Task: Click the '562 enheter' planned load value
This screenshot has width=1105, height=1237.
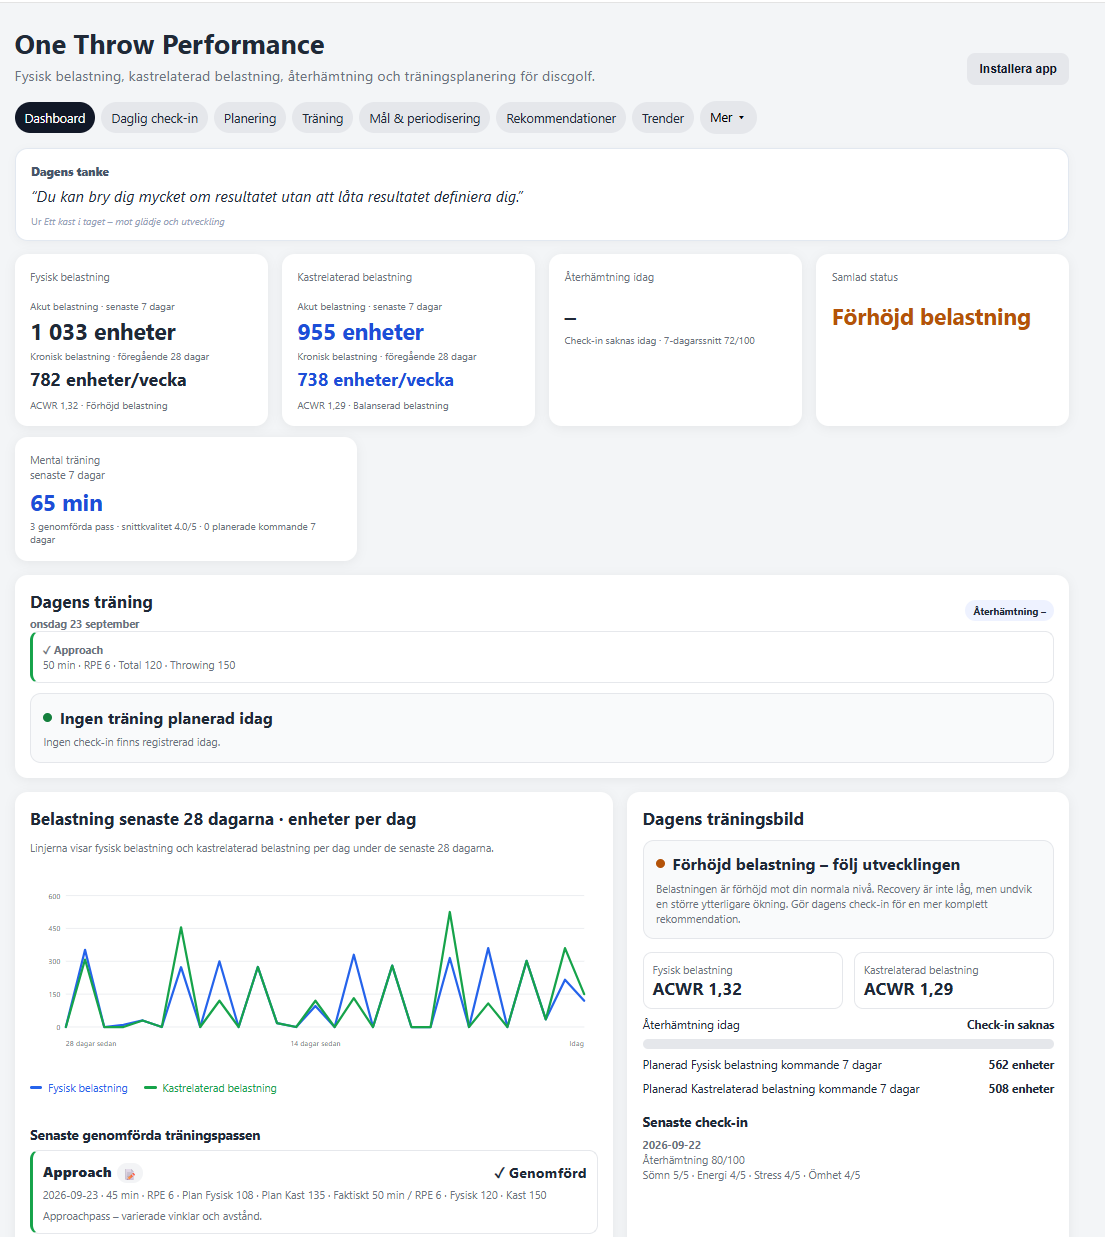Action: pyautogui.click(x=1021, y=1065)
